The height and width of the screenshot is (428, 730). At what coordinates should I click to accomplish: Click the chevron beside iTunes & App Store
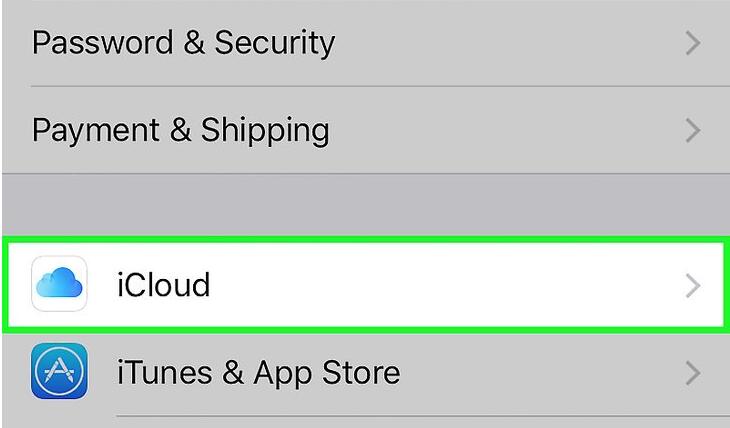[692, 374]
